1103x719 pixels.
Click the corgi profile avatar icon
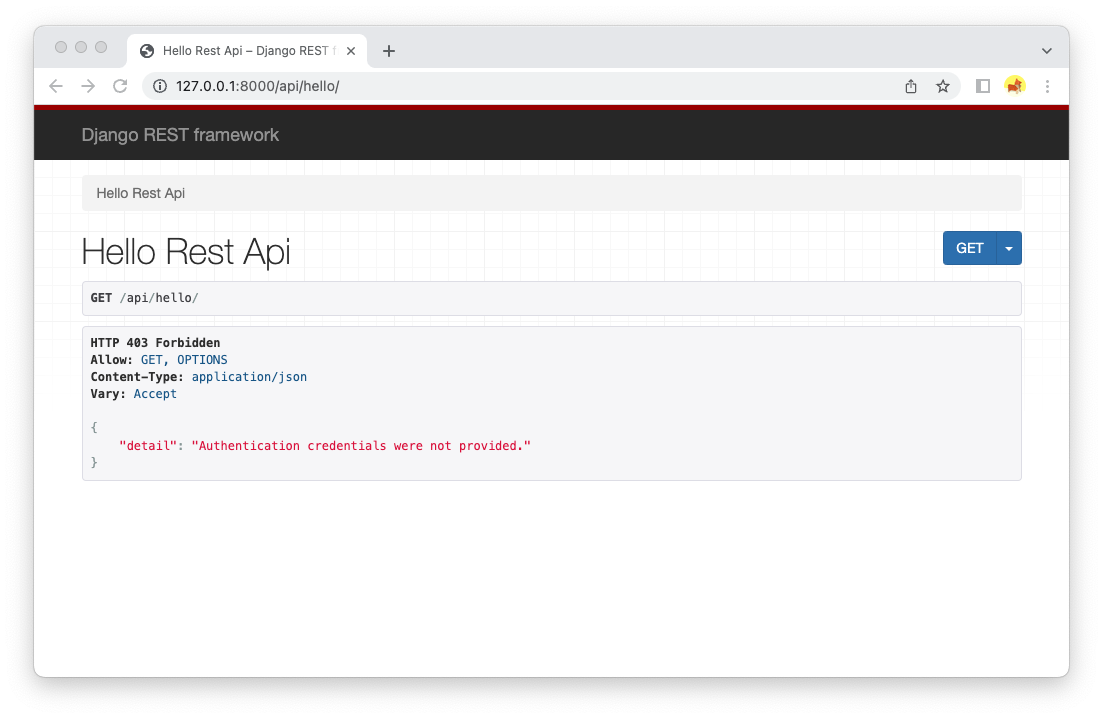click(1014, 86)
